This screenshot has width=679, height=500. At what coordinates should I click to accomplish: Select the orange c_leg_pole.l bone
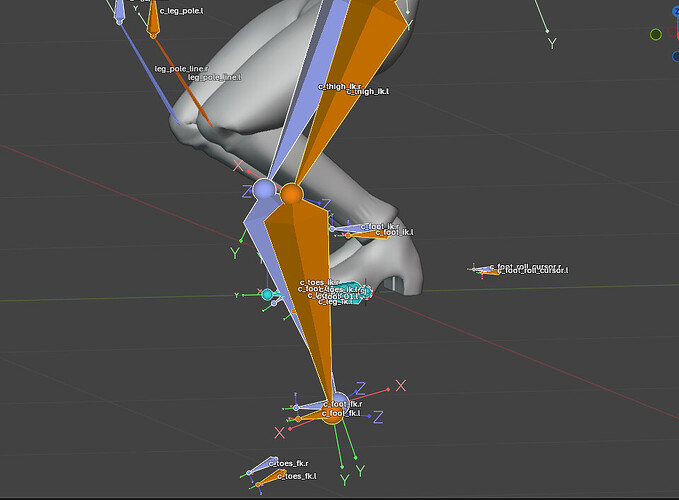pos(153,19)
